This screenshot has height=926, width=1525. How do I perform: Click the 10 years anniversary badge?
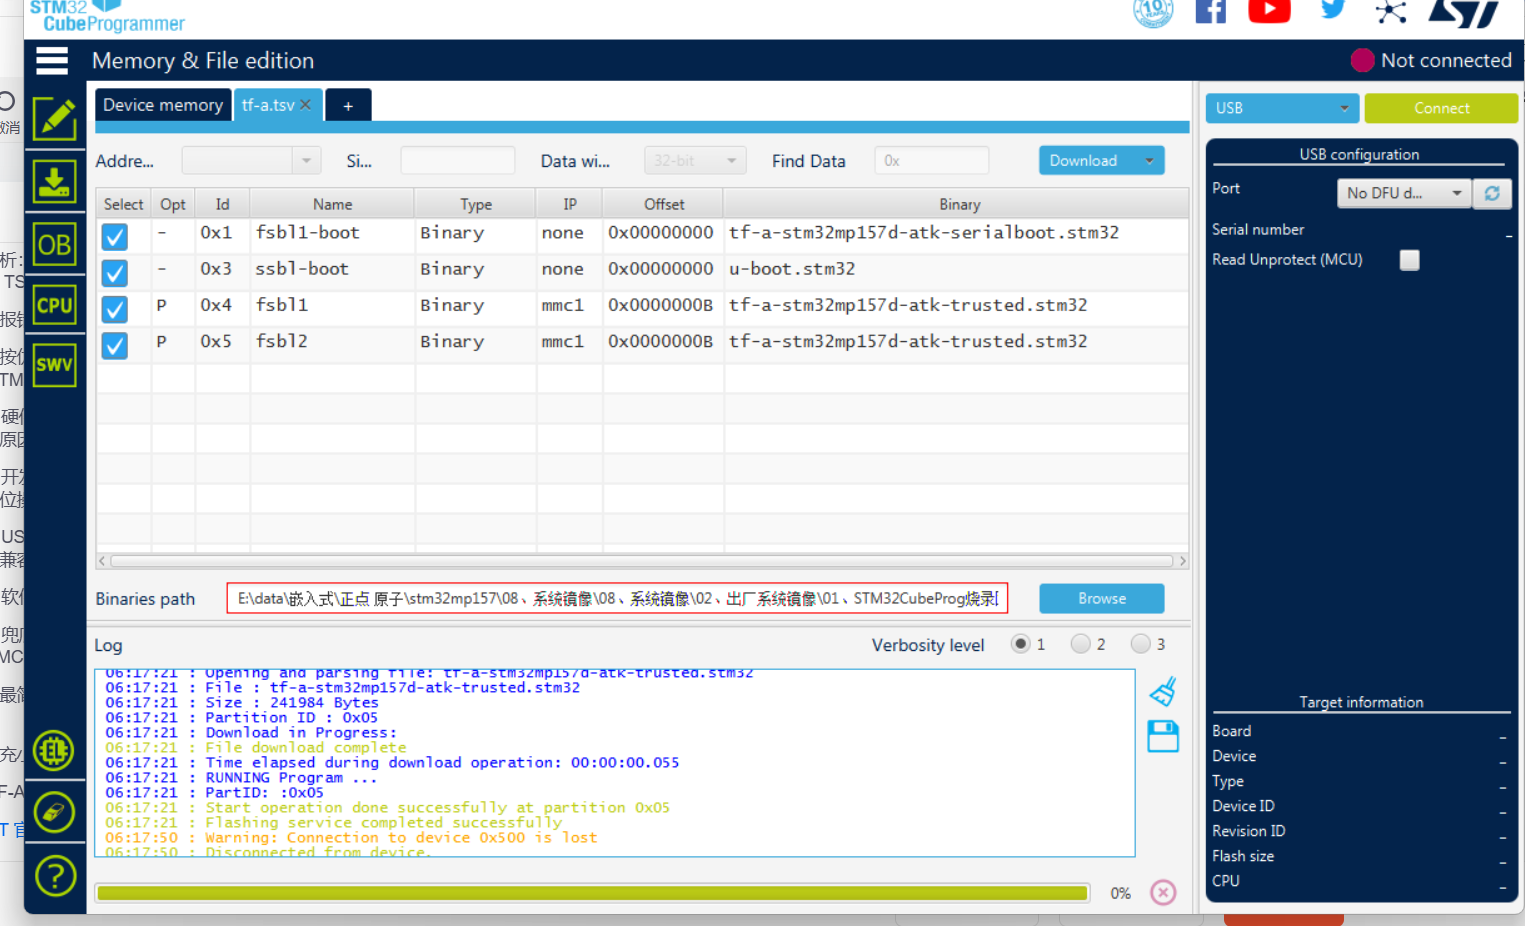[1153, 12]
